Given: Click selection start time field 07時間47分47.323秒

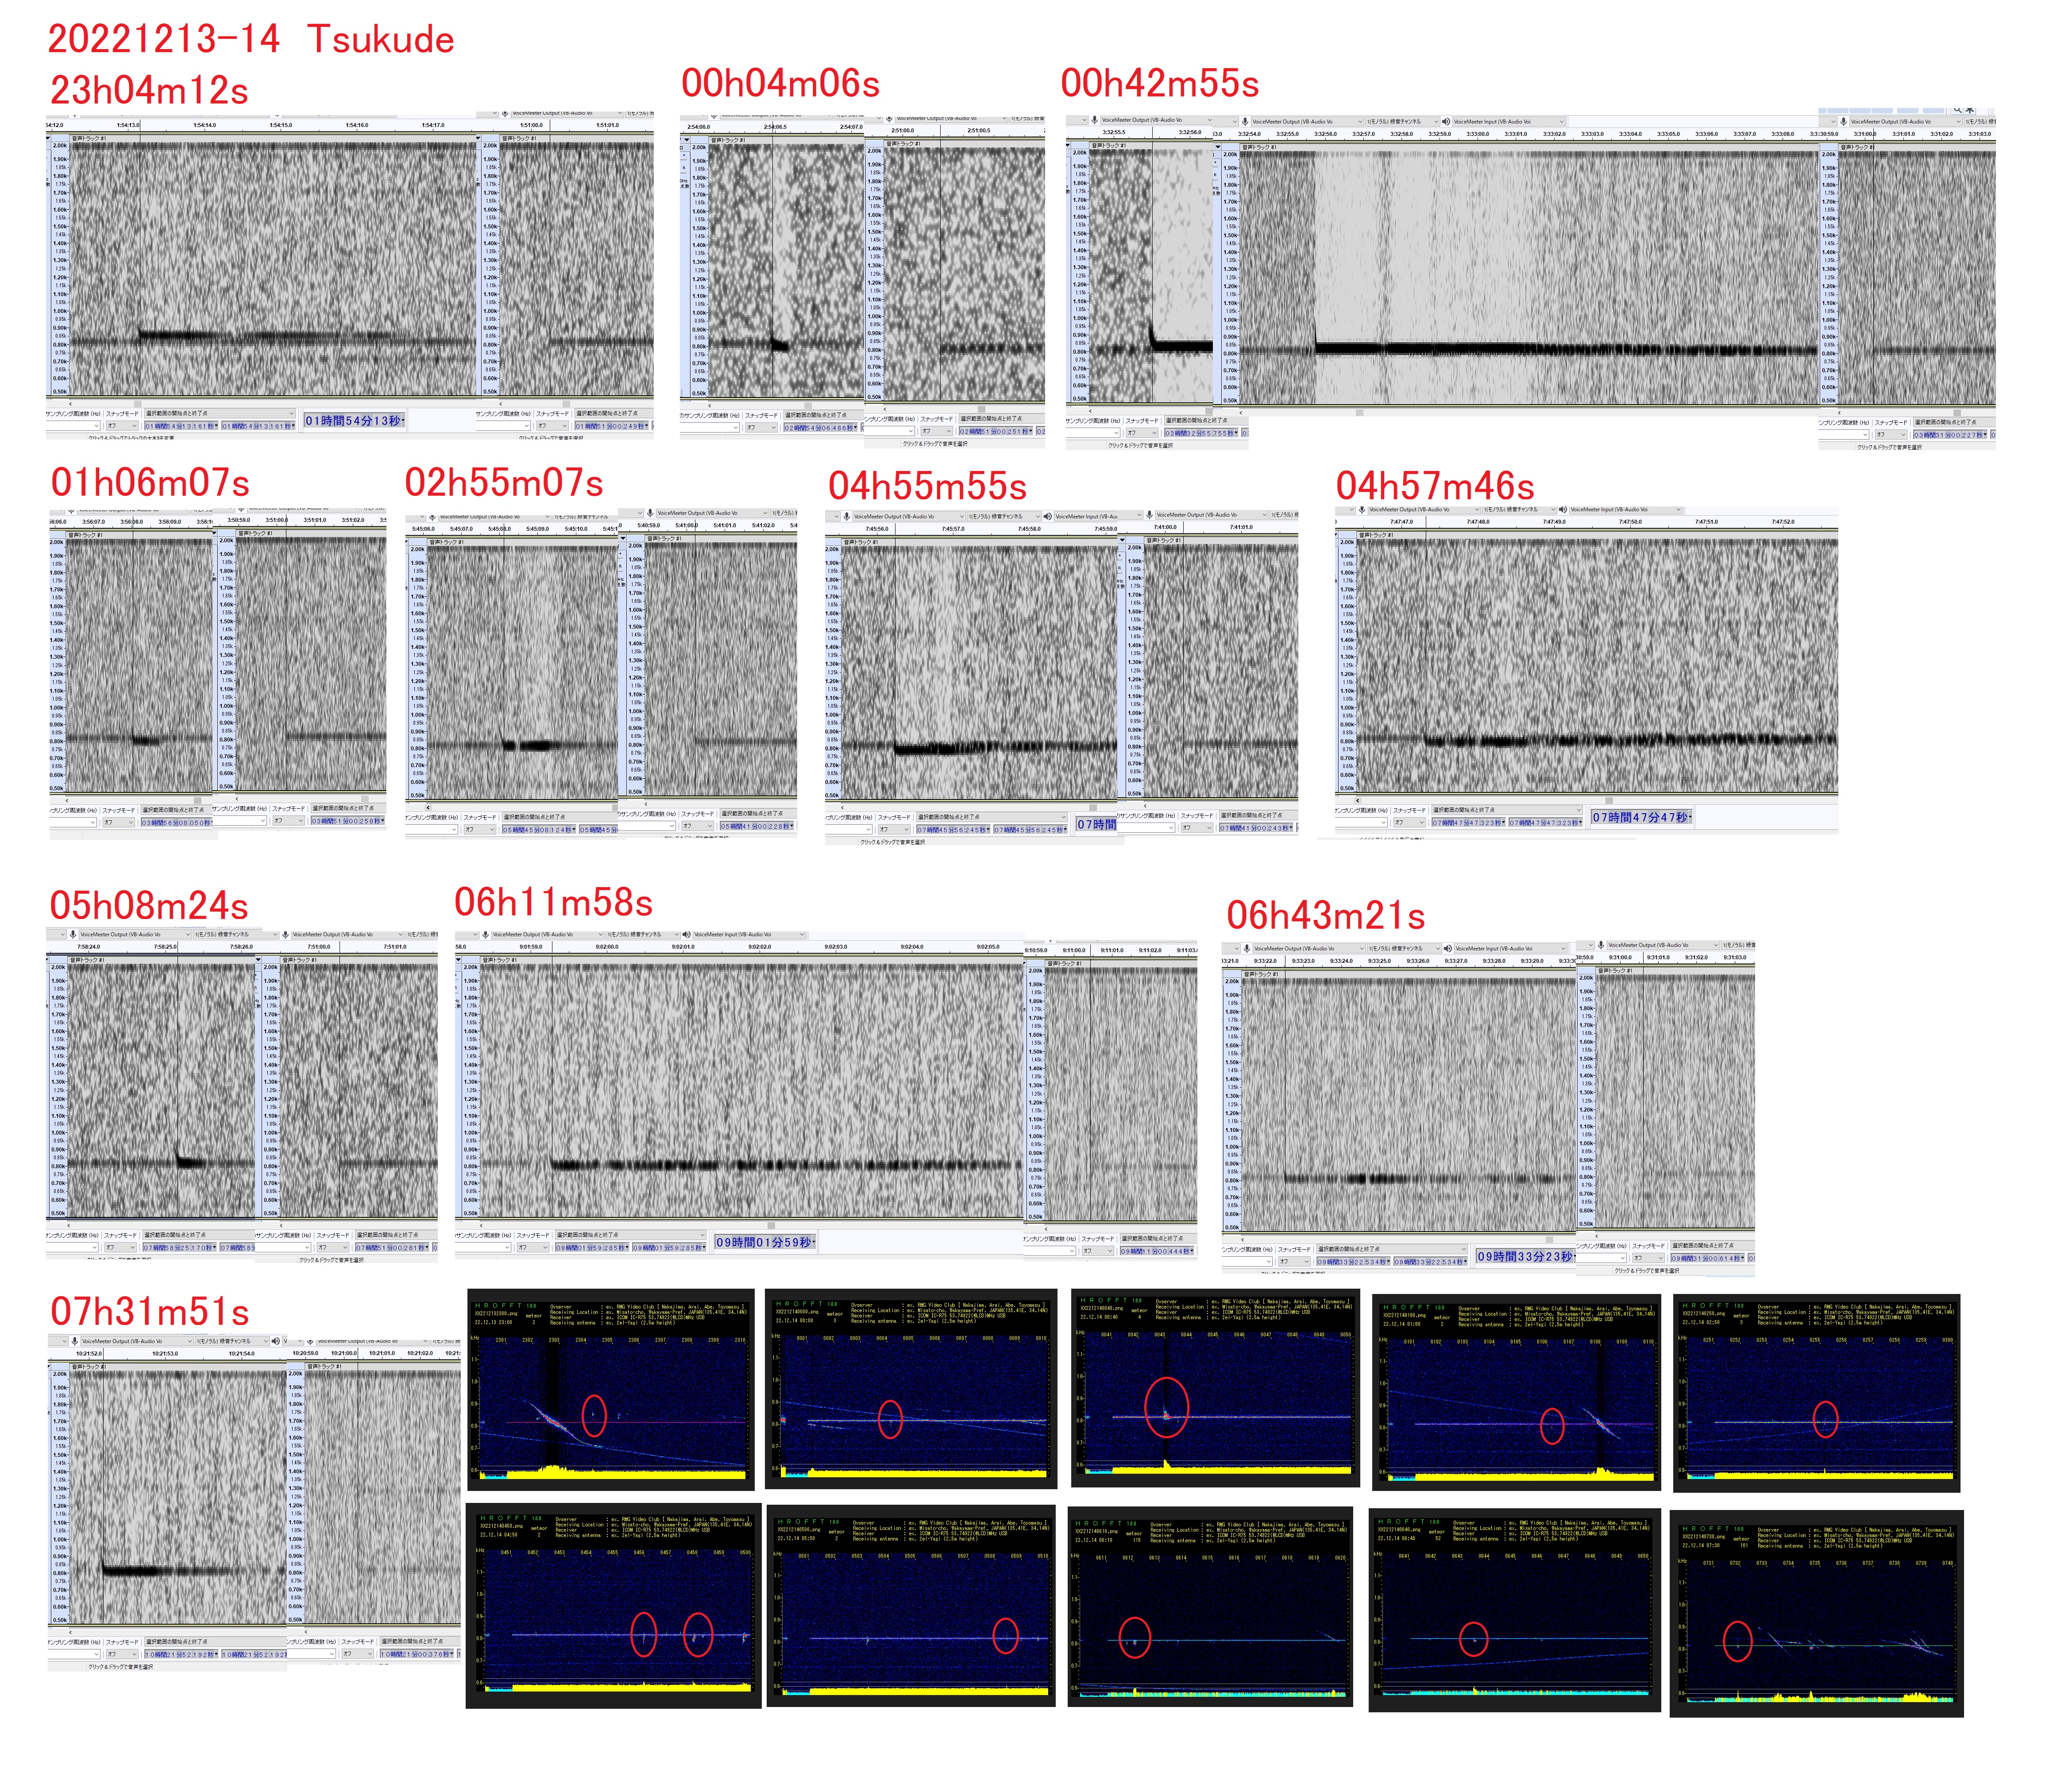Looking at the screenshot, I should (1467, 822).
